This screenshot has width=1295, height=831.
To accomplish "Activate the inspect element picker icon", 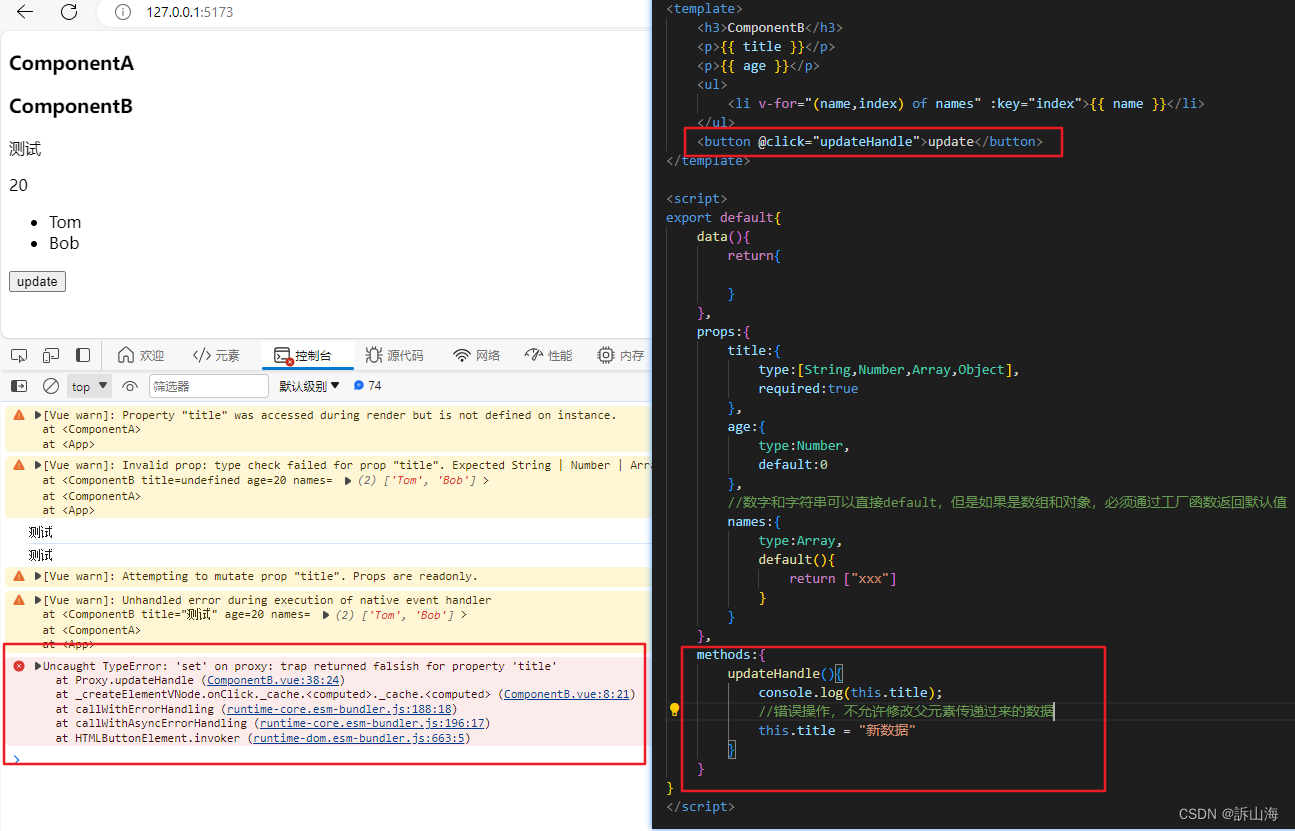I will point(18,355).
